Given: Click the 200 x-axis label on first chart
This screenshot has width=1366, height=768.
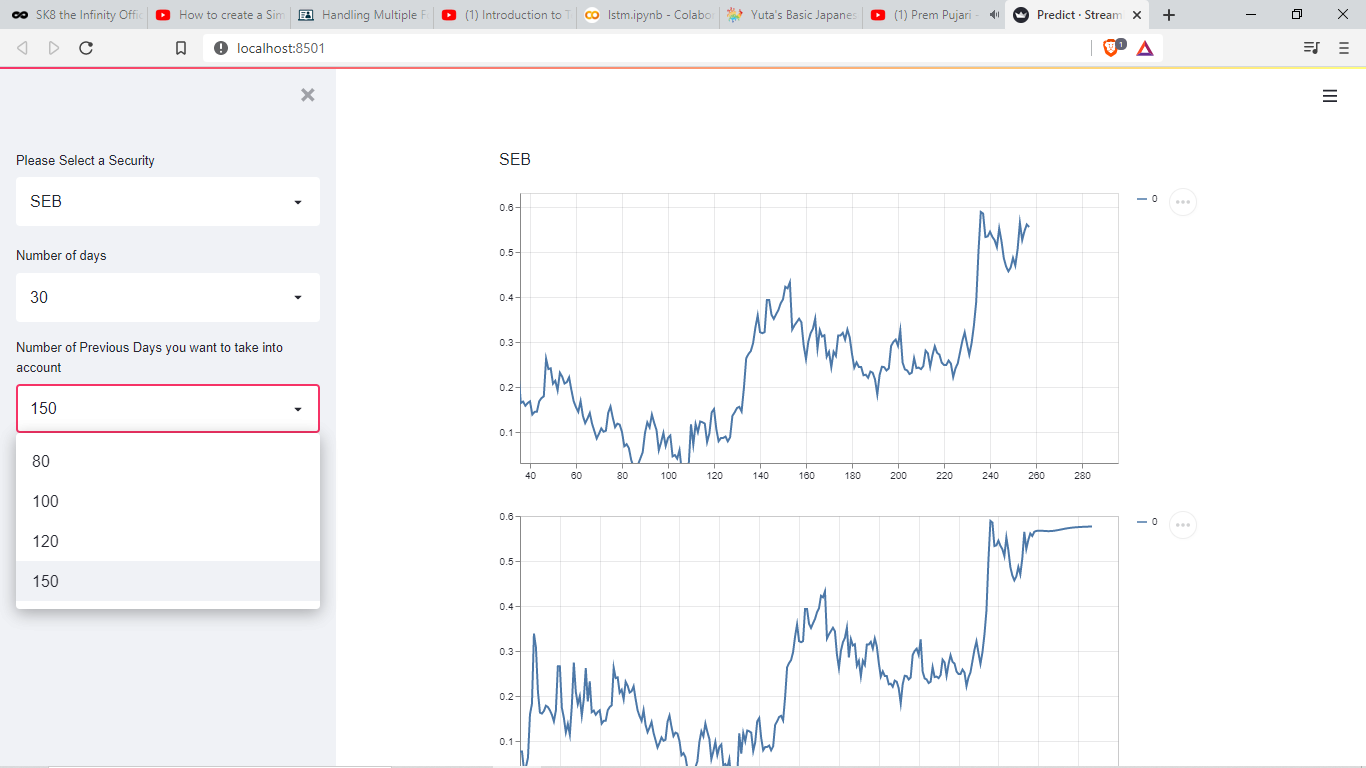Looking at the screenshot, I should [x=899, y=475].
